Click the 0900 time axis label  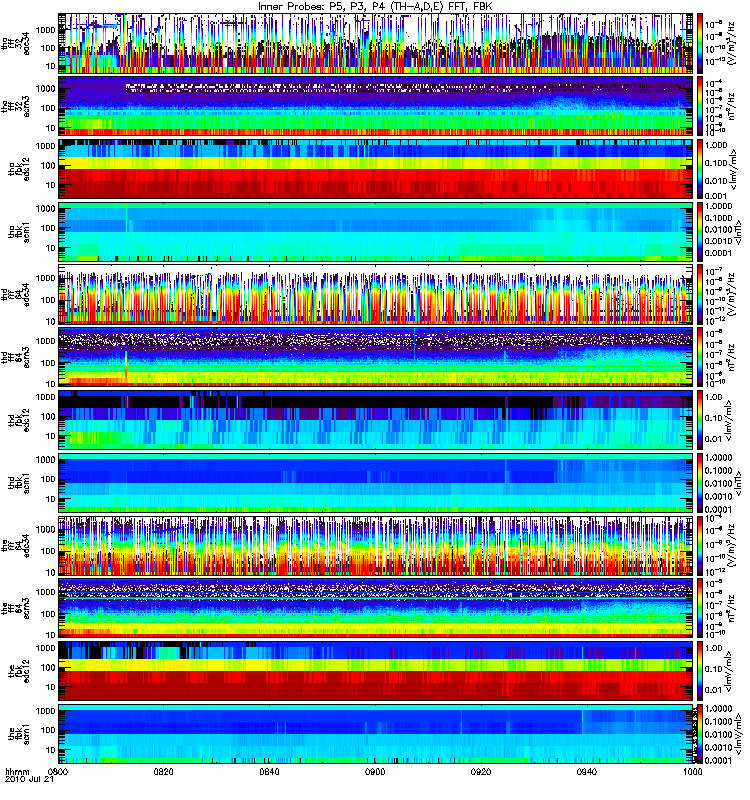tap(375, 771)
